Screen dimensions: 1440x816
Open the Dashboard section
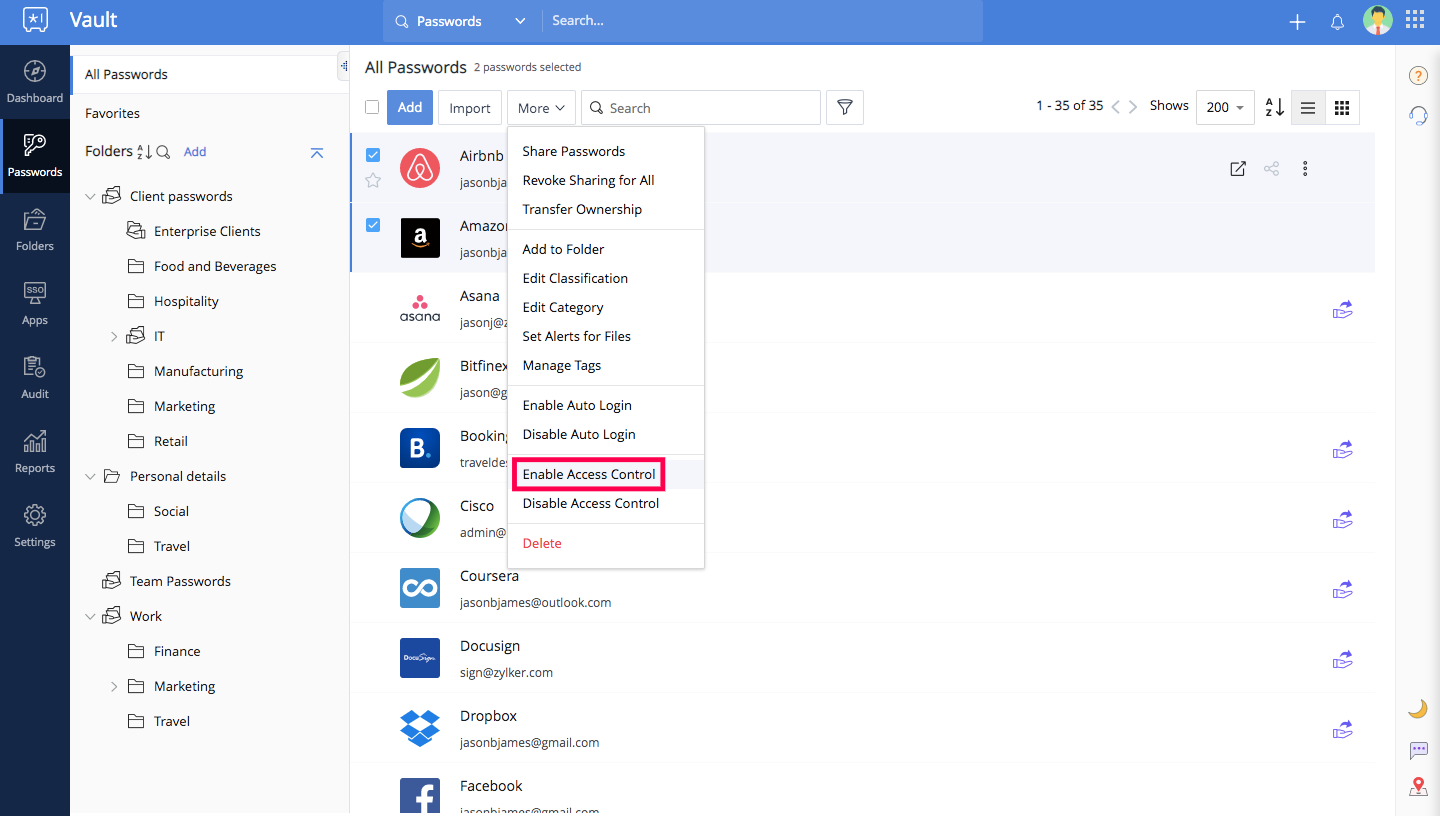tap(35, 82)
